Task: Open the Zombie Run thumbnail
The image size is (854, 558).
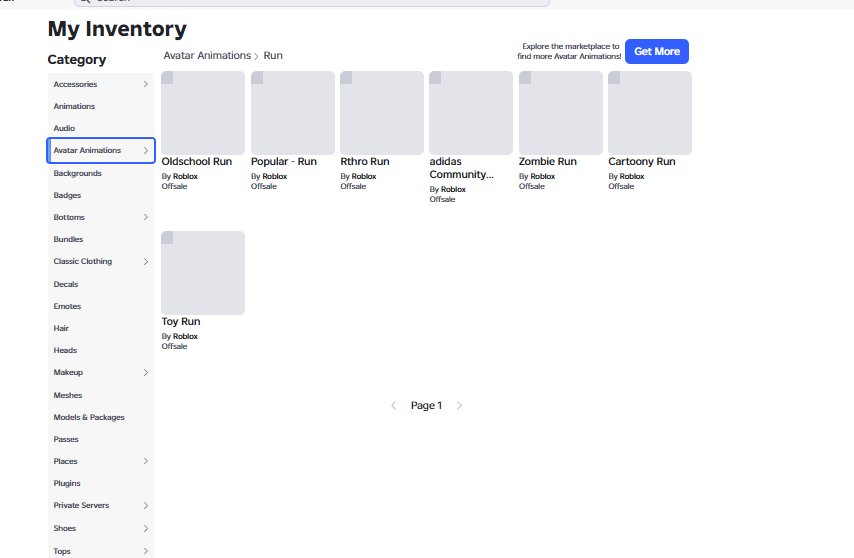Action: [560, 113]
